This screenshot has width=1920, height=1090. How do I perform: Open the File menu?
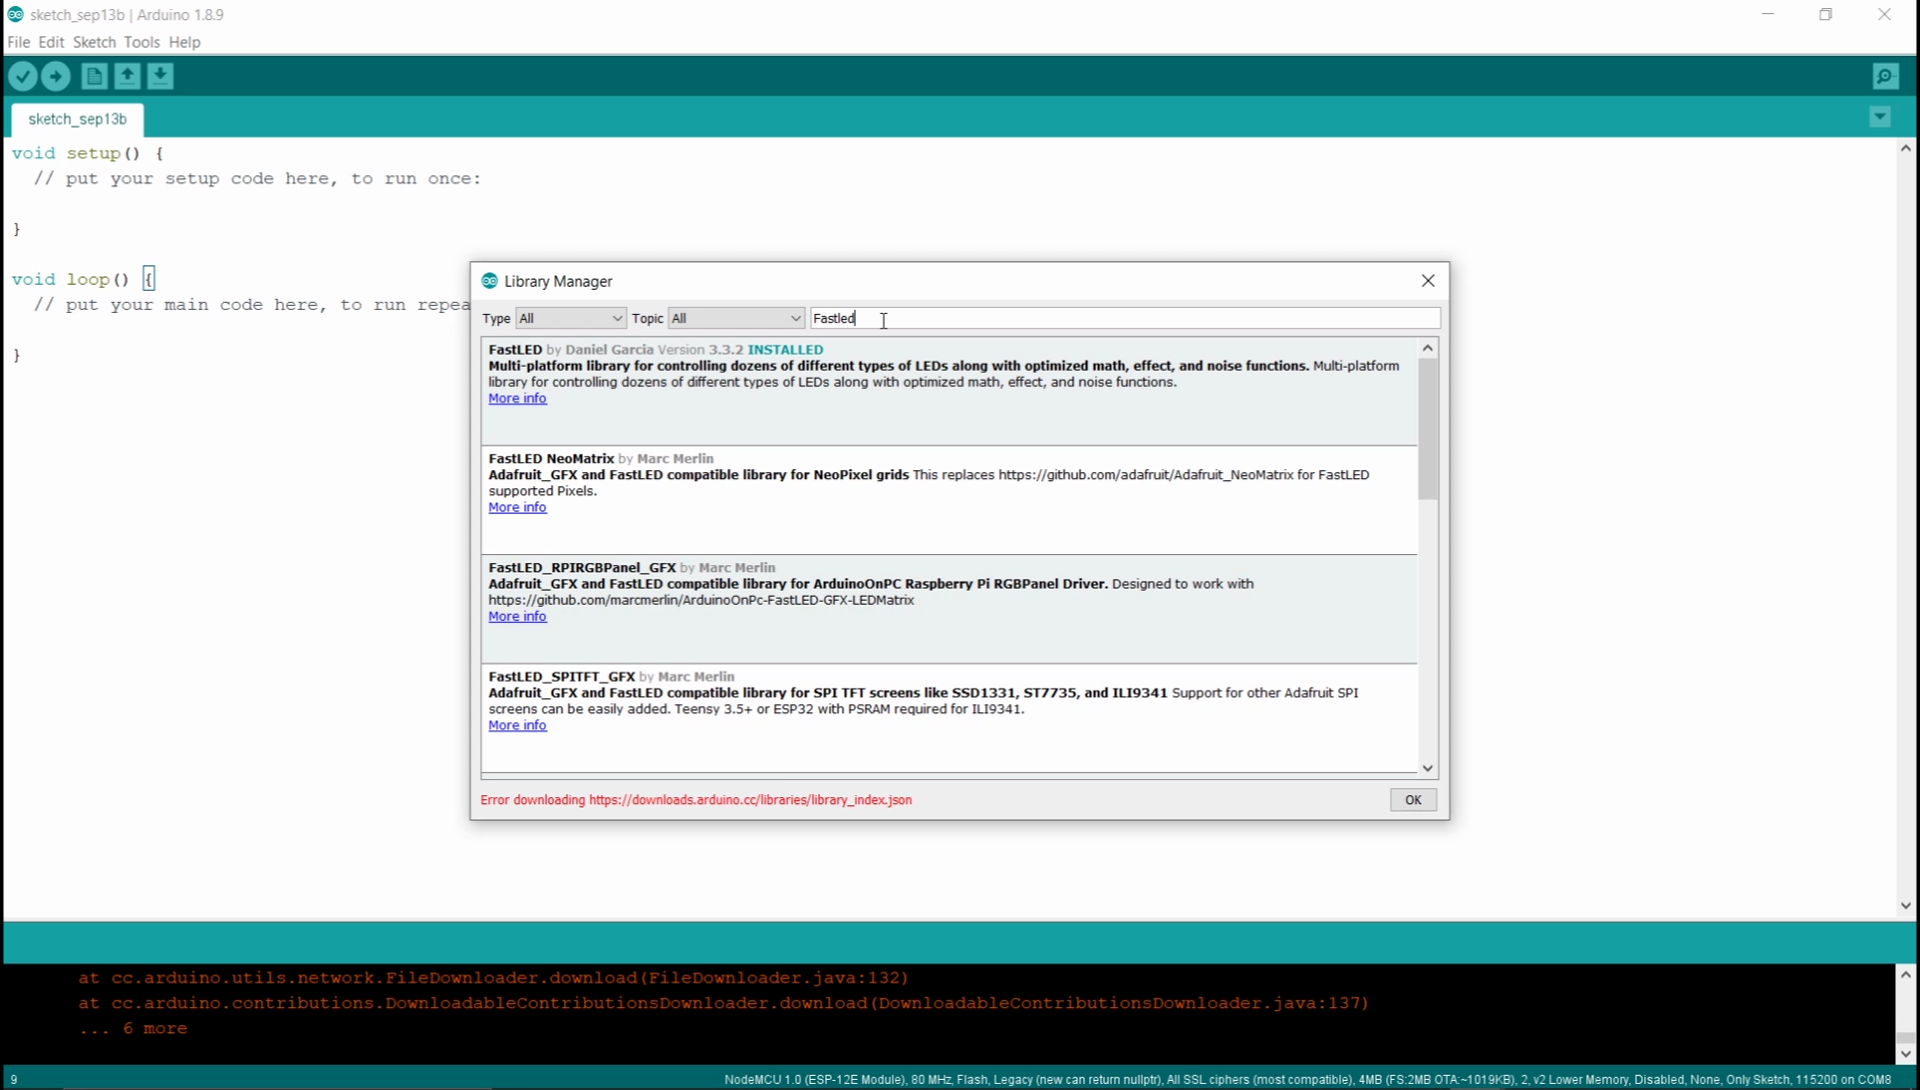tap(18, 42)
